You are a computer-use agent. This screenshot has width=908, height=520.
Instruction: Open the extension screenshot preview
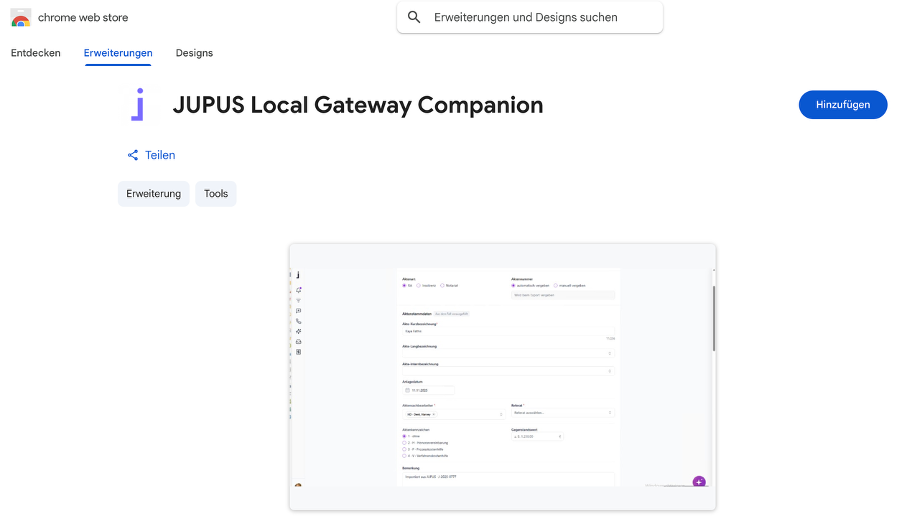coord(503,377)
